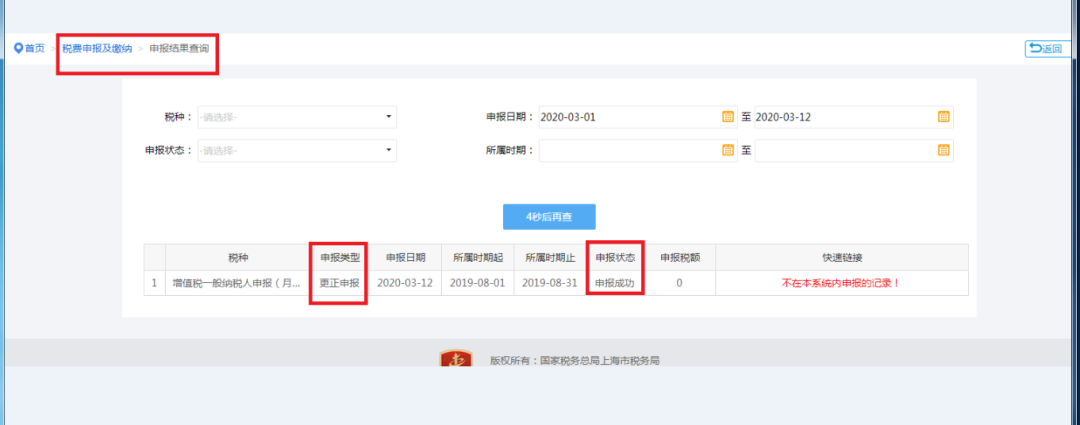
Task: Open the 申报状态 dropdown
Action: 297,150
